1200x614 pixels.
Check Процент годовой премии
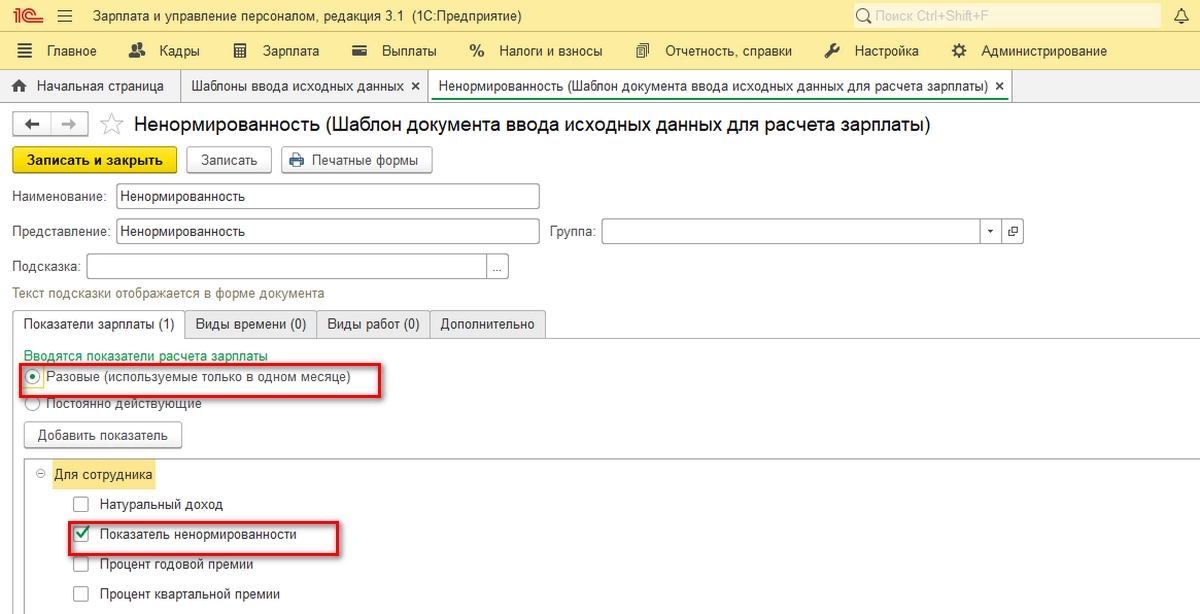[81, 564]
